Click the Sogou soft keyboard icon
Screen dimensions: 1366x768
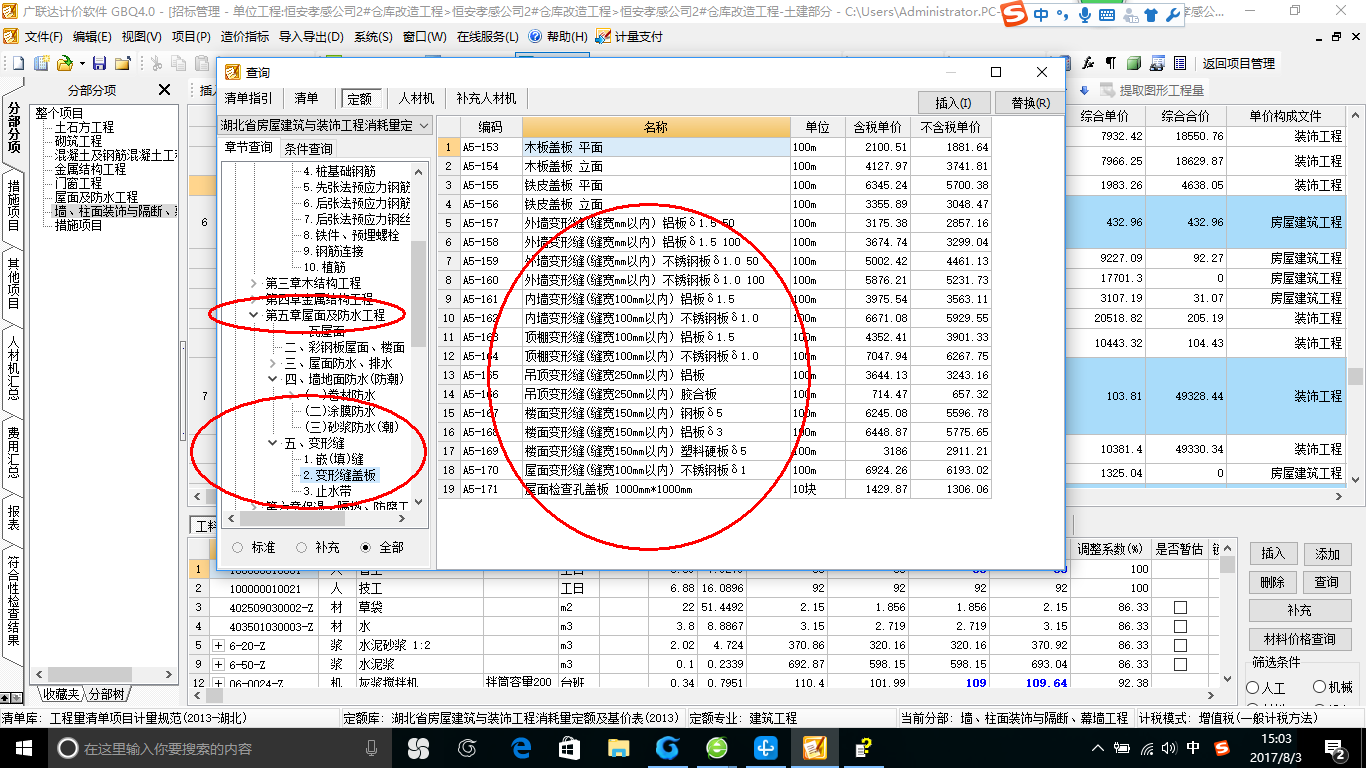pyautogui.click(x=1107, y=15)
